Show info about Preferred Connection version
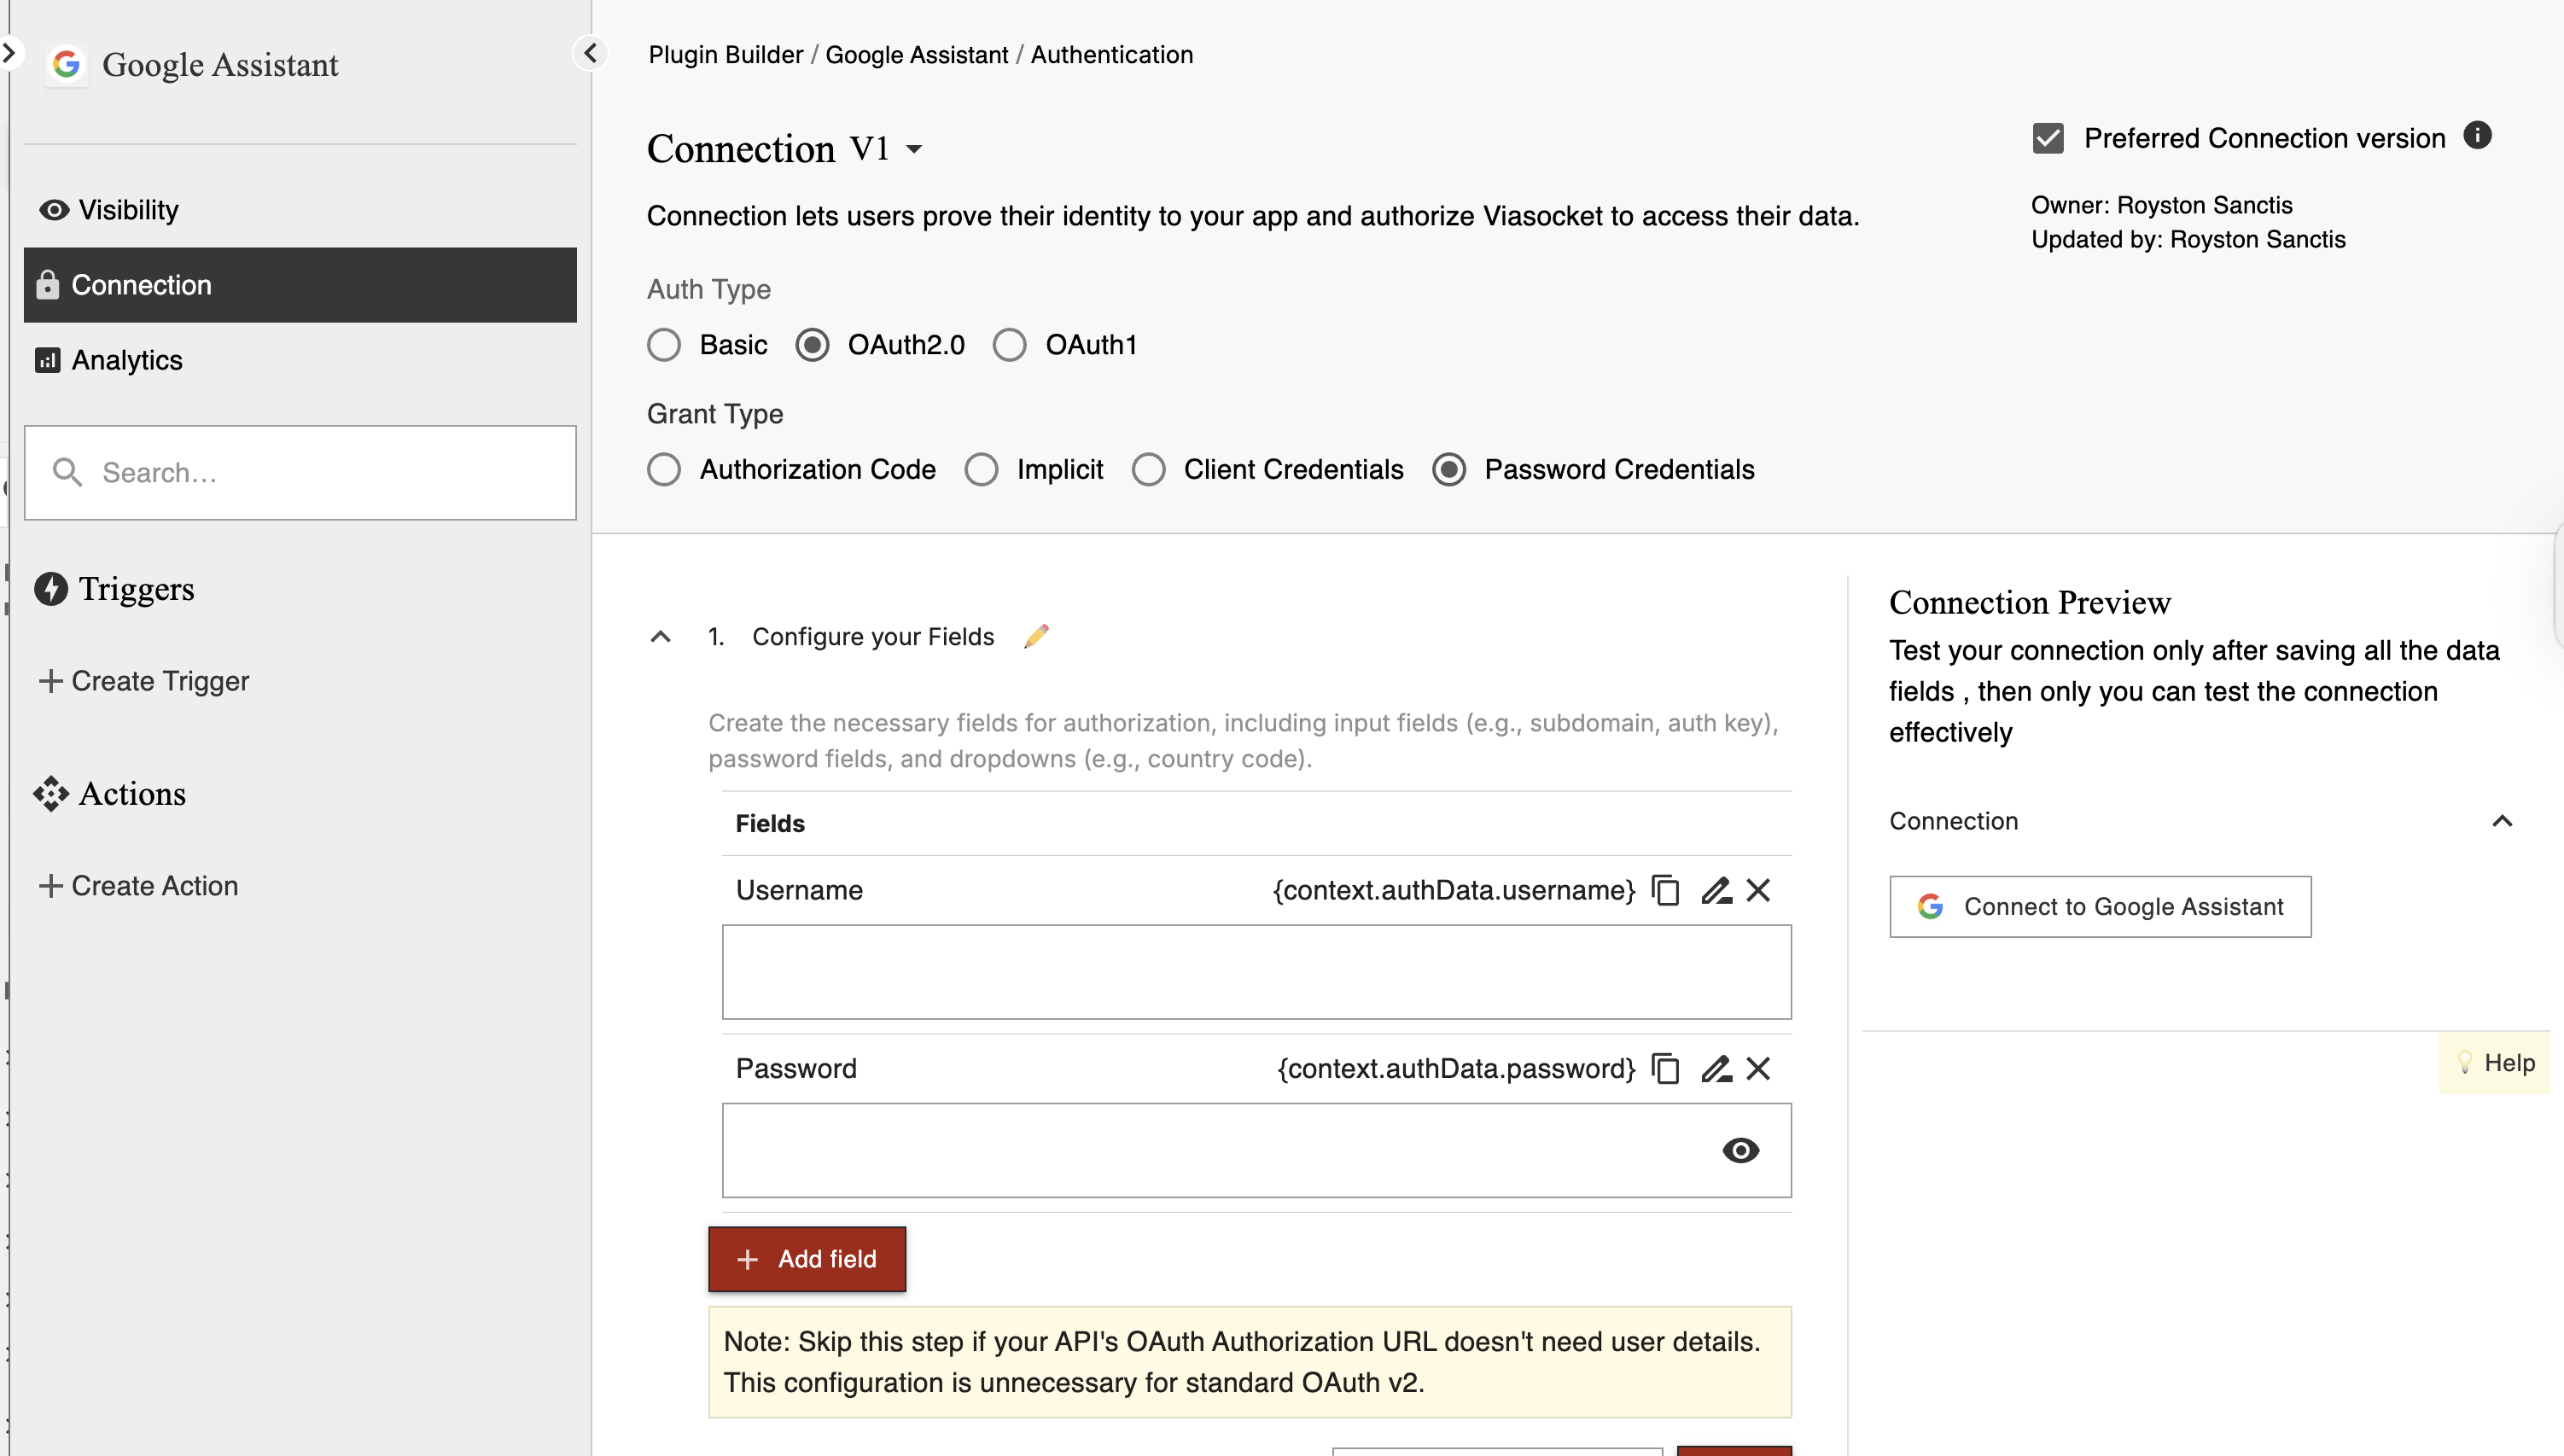This screenshot has width=2564, height=1456. [2477, 135]
